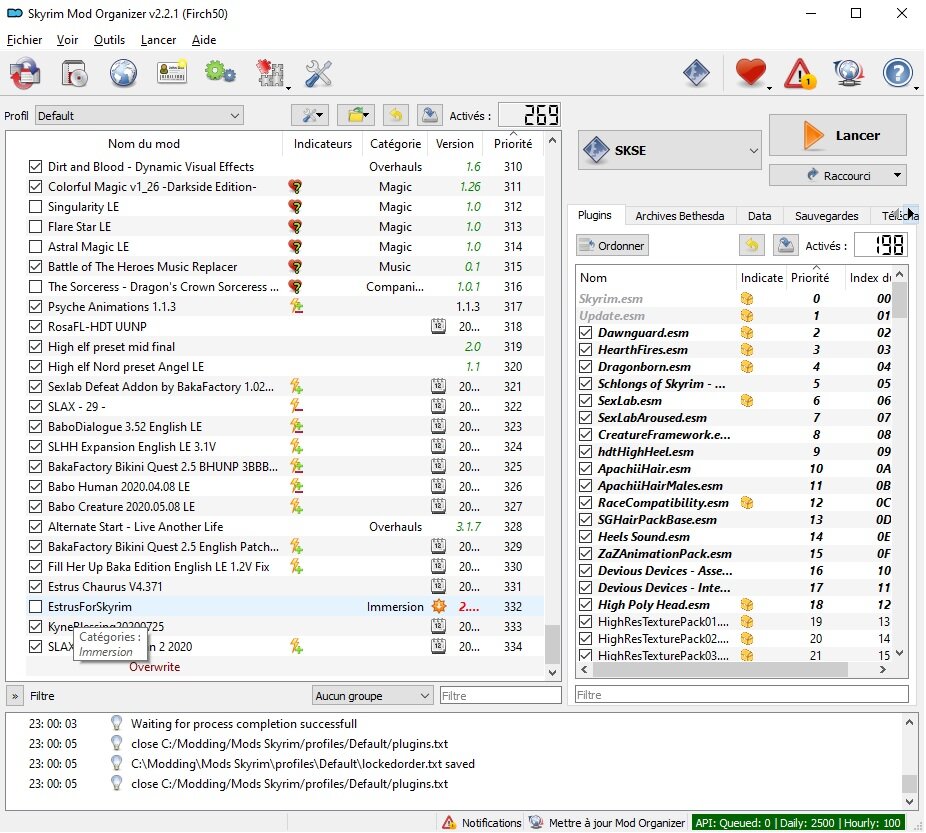Open the Profil Default dropdown
Image resolution: width=926 pixels, height=833 pixels.
click(139, 116)
